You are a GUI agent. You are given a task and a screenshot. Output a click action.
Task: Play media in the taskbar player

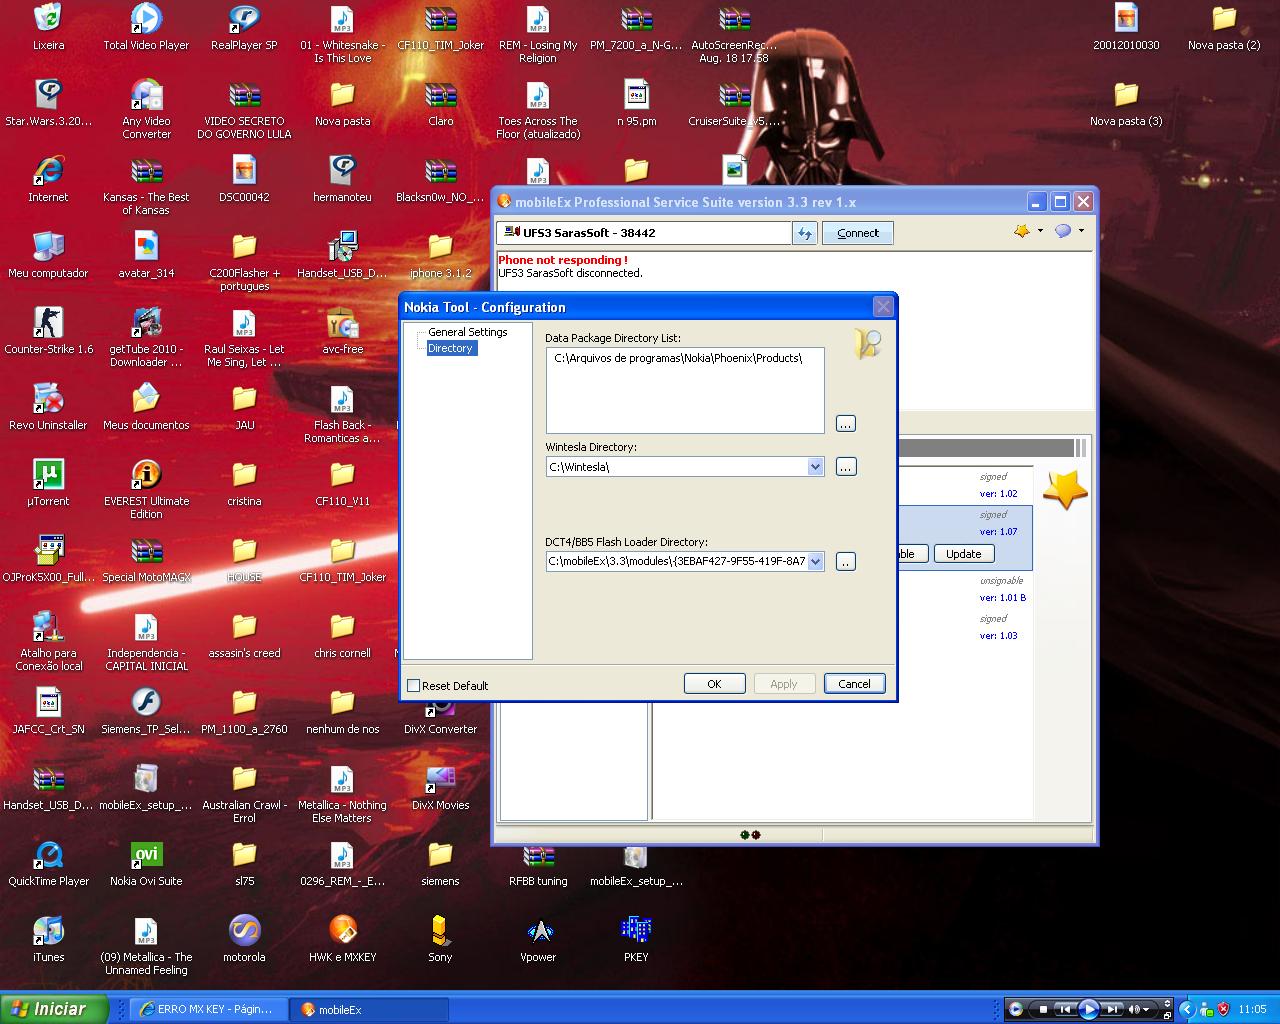[x=1089, y=1009]
